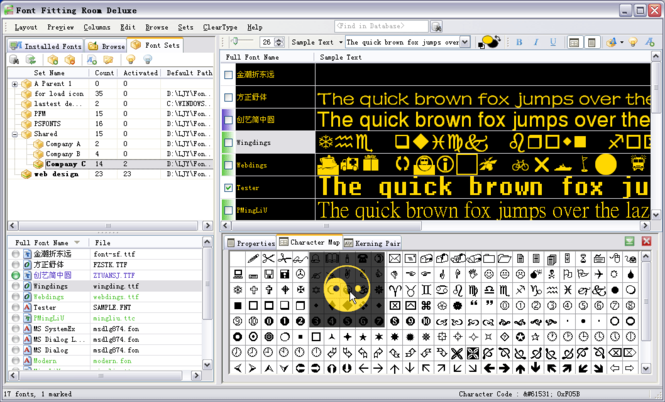Open the sample text string dropdown

pos(465,43)
